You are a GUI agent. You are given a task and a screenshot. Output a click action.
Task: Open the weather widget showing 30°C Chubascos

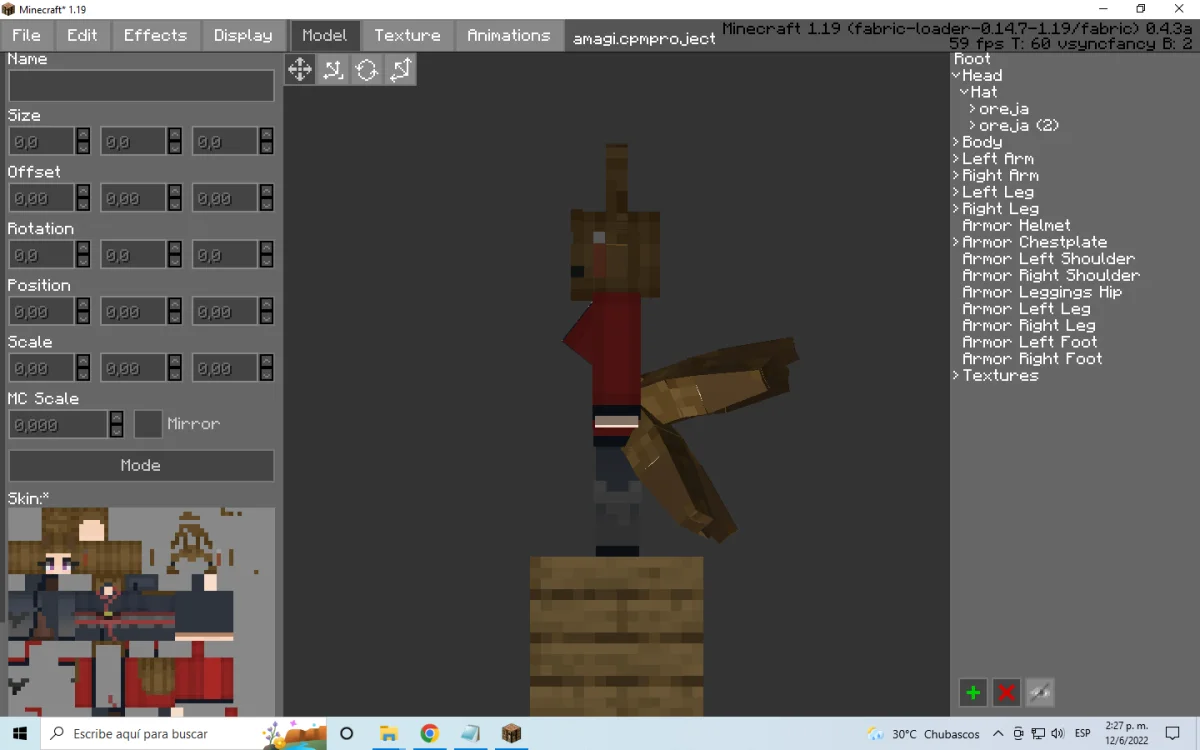tap(924, 734)
